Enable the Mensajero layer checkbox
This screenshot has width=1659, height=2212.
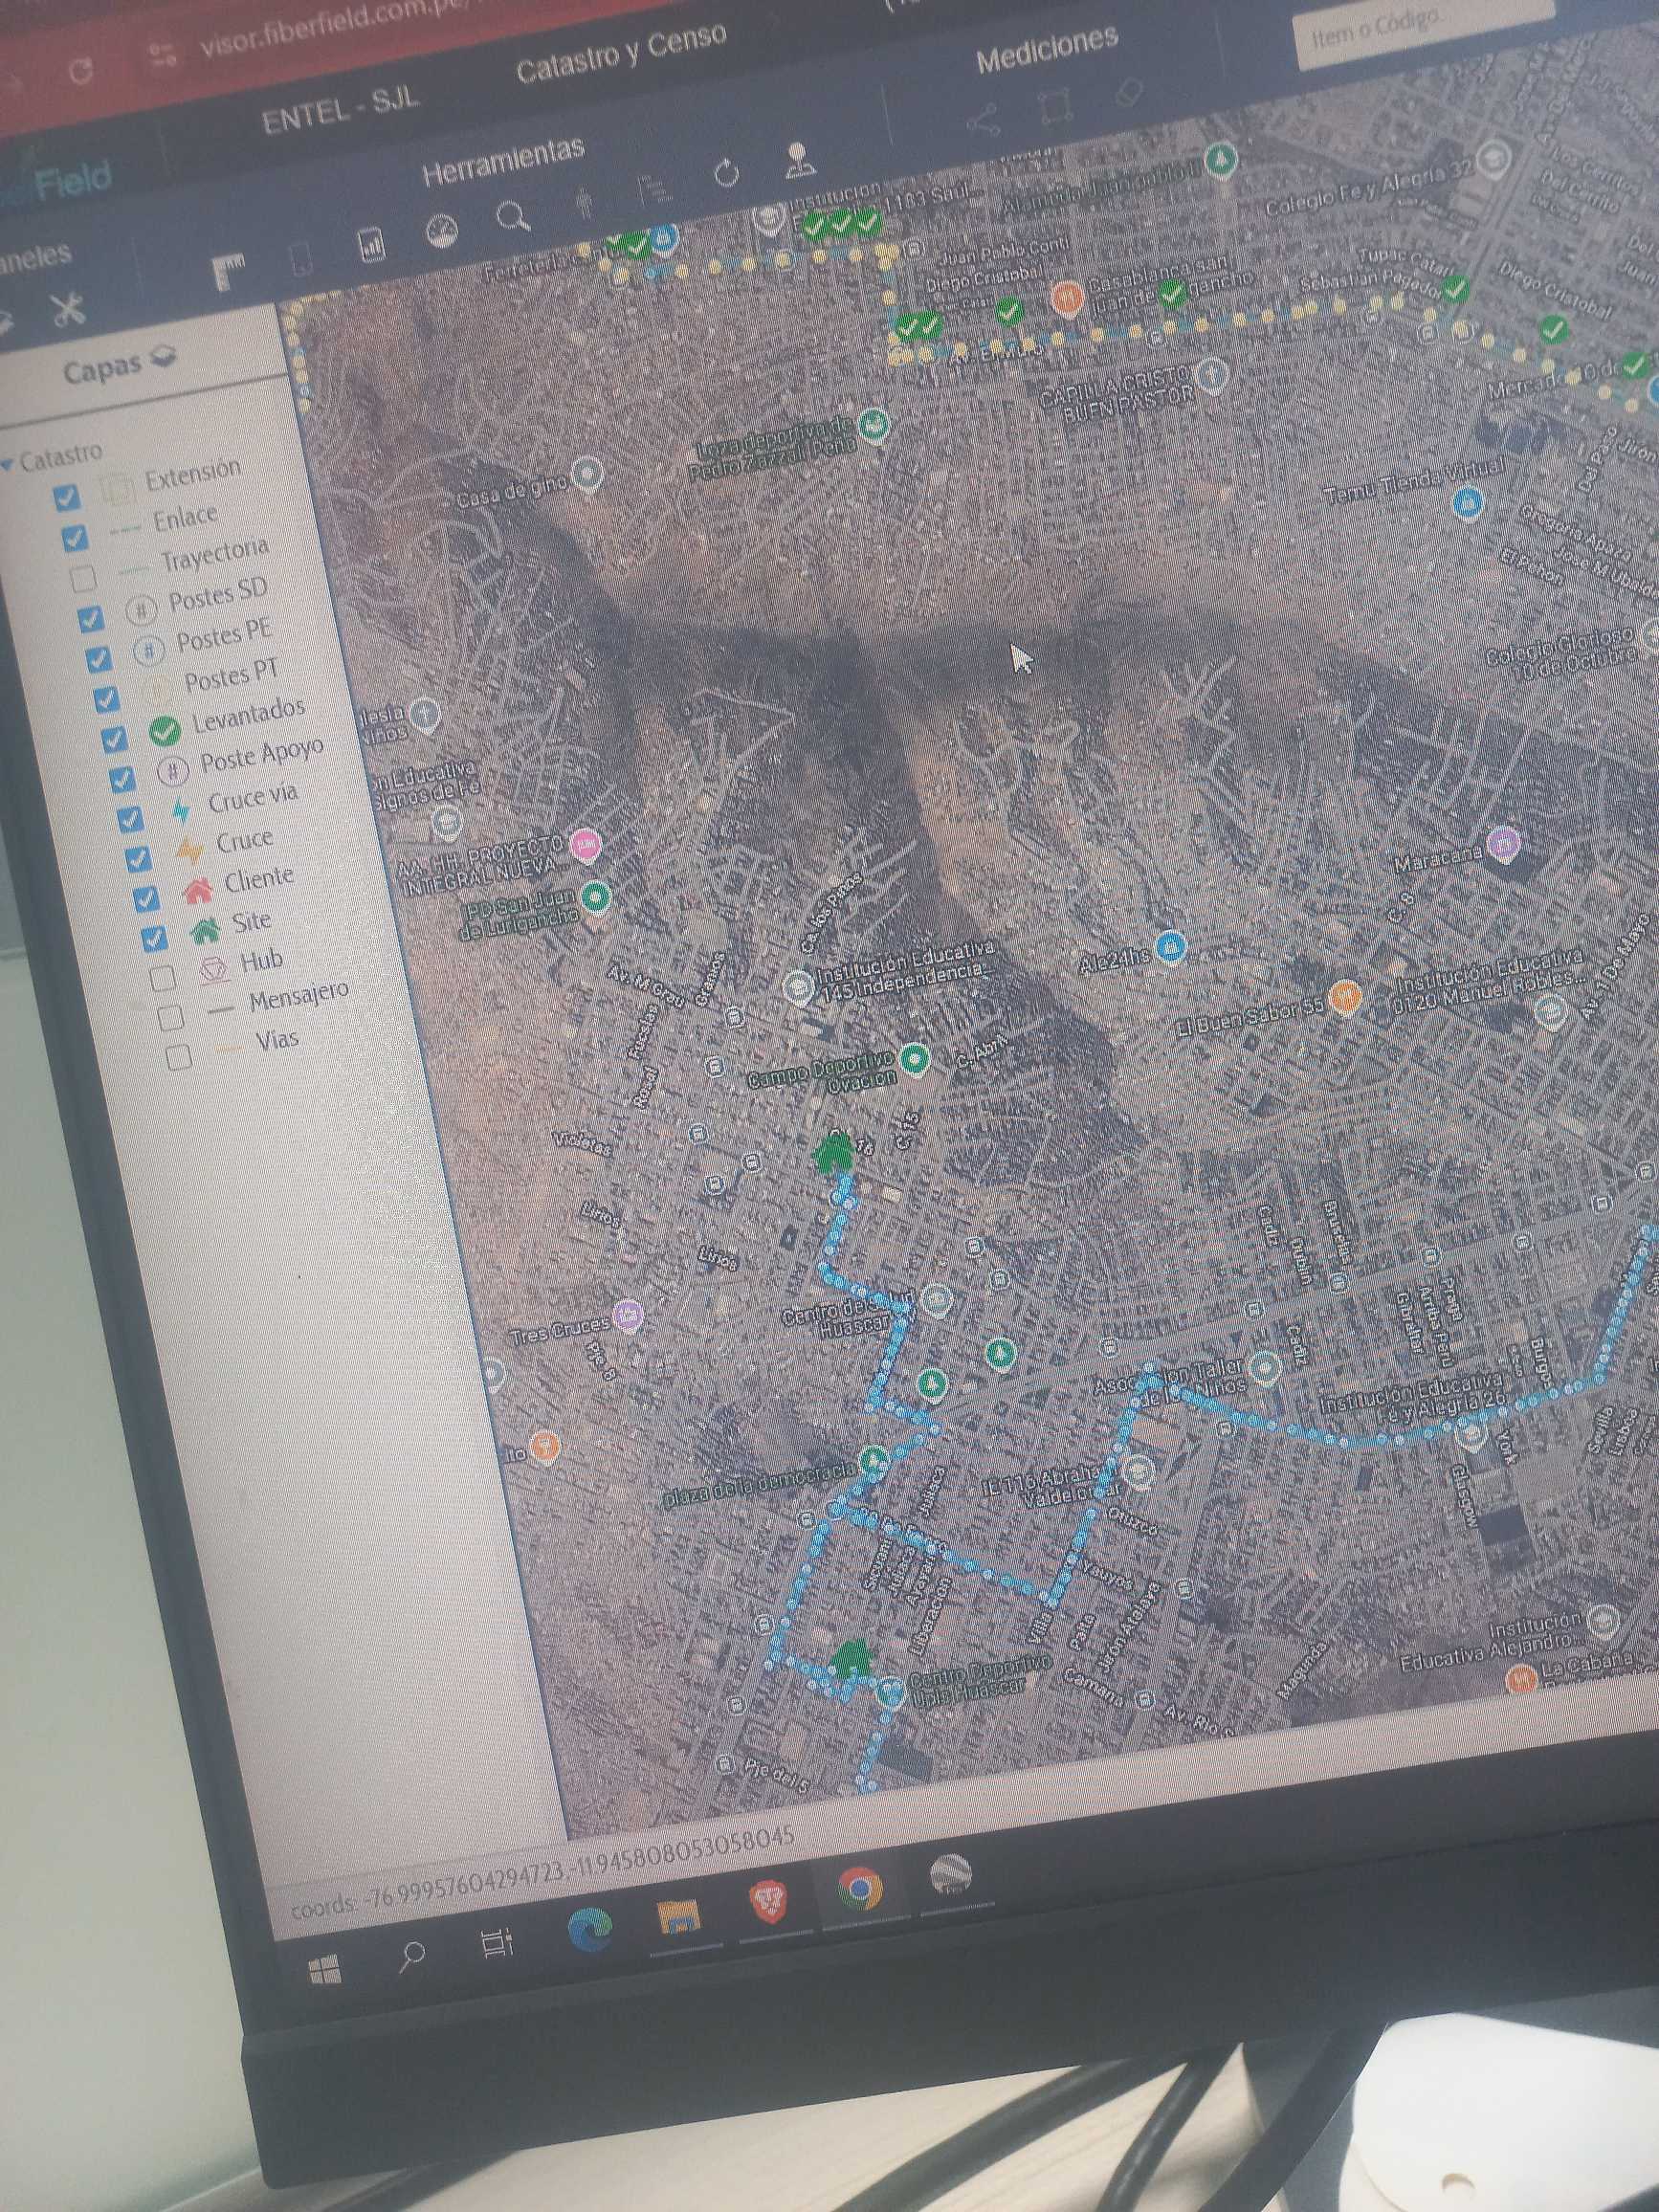(171, 1018)
